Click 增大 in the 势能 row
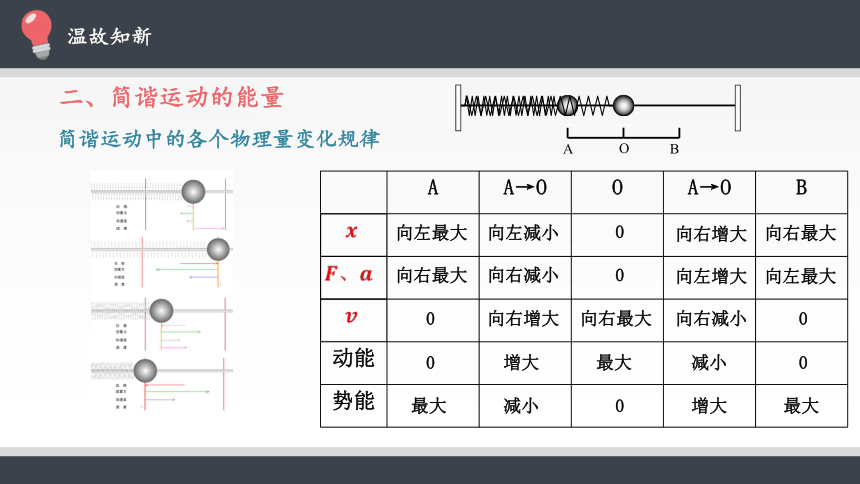This screenshot has height=484, width=860. (709, 406)
